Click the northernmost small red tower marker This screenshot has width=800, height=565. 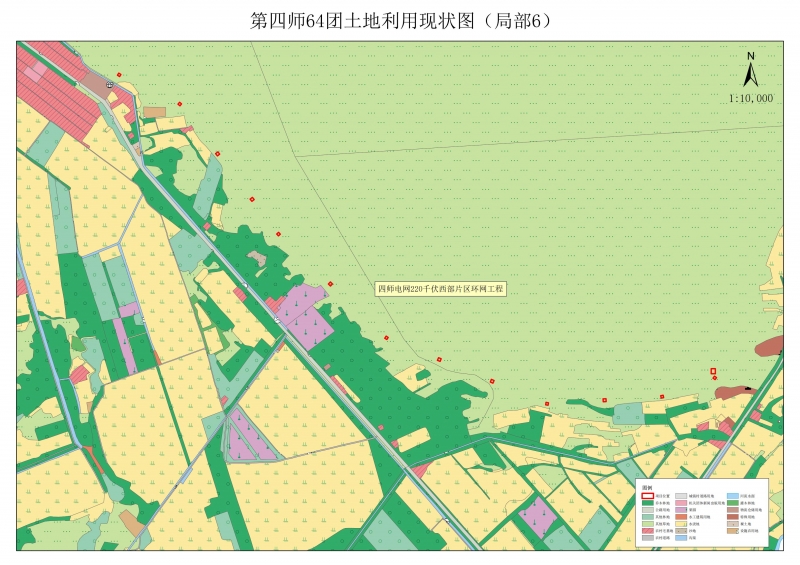tap(119, 75)
